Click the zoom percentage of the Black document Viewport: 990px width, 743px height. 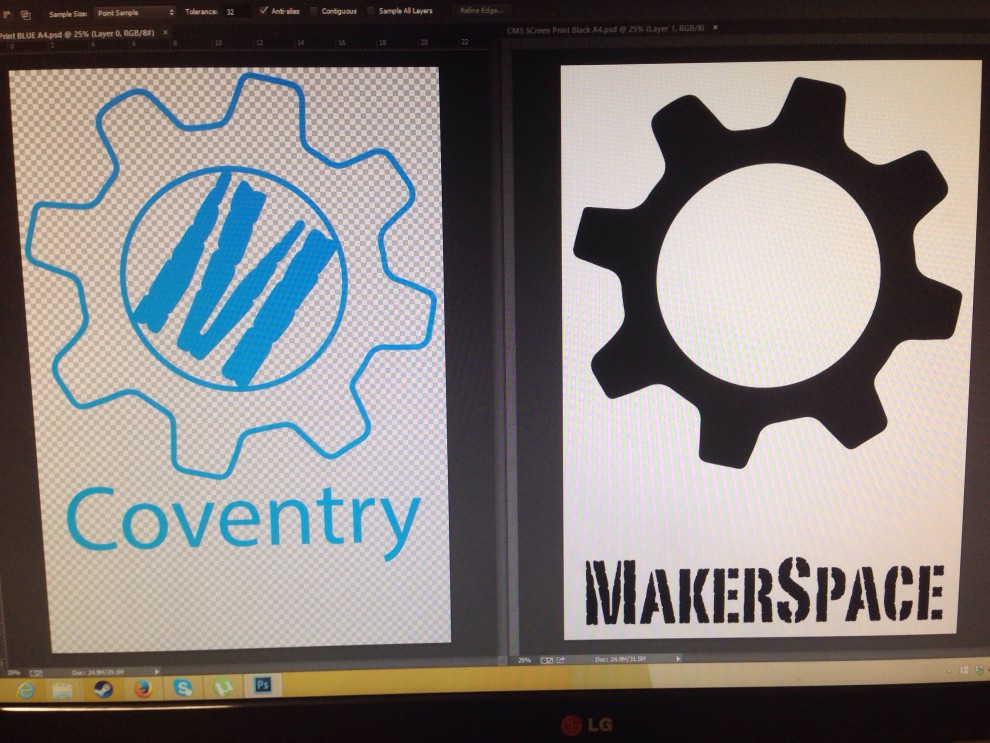click(525, 660)
